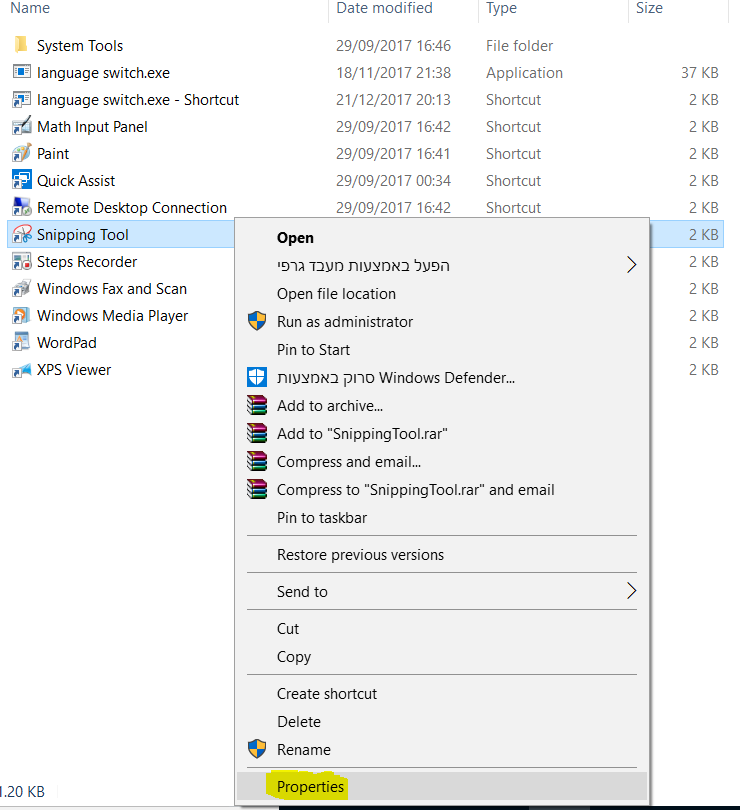Select the Remote Desktop Connection file name
740x810 pixels.
132,207
